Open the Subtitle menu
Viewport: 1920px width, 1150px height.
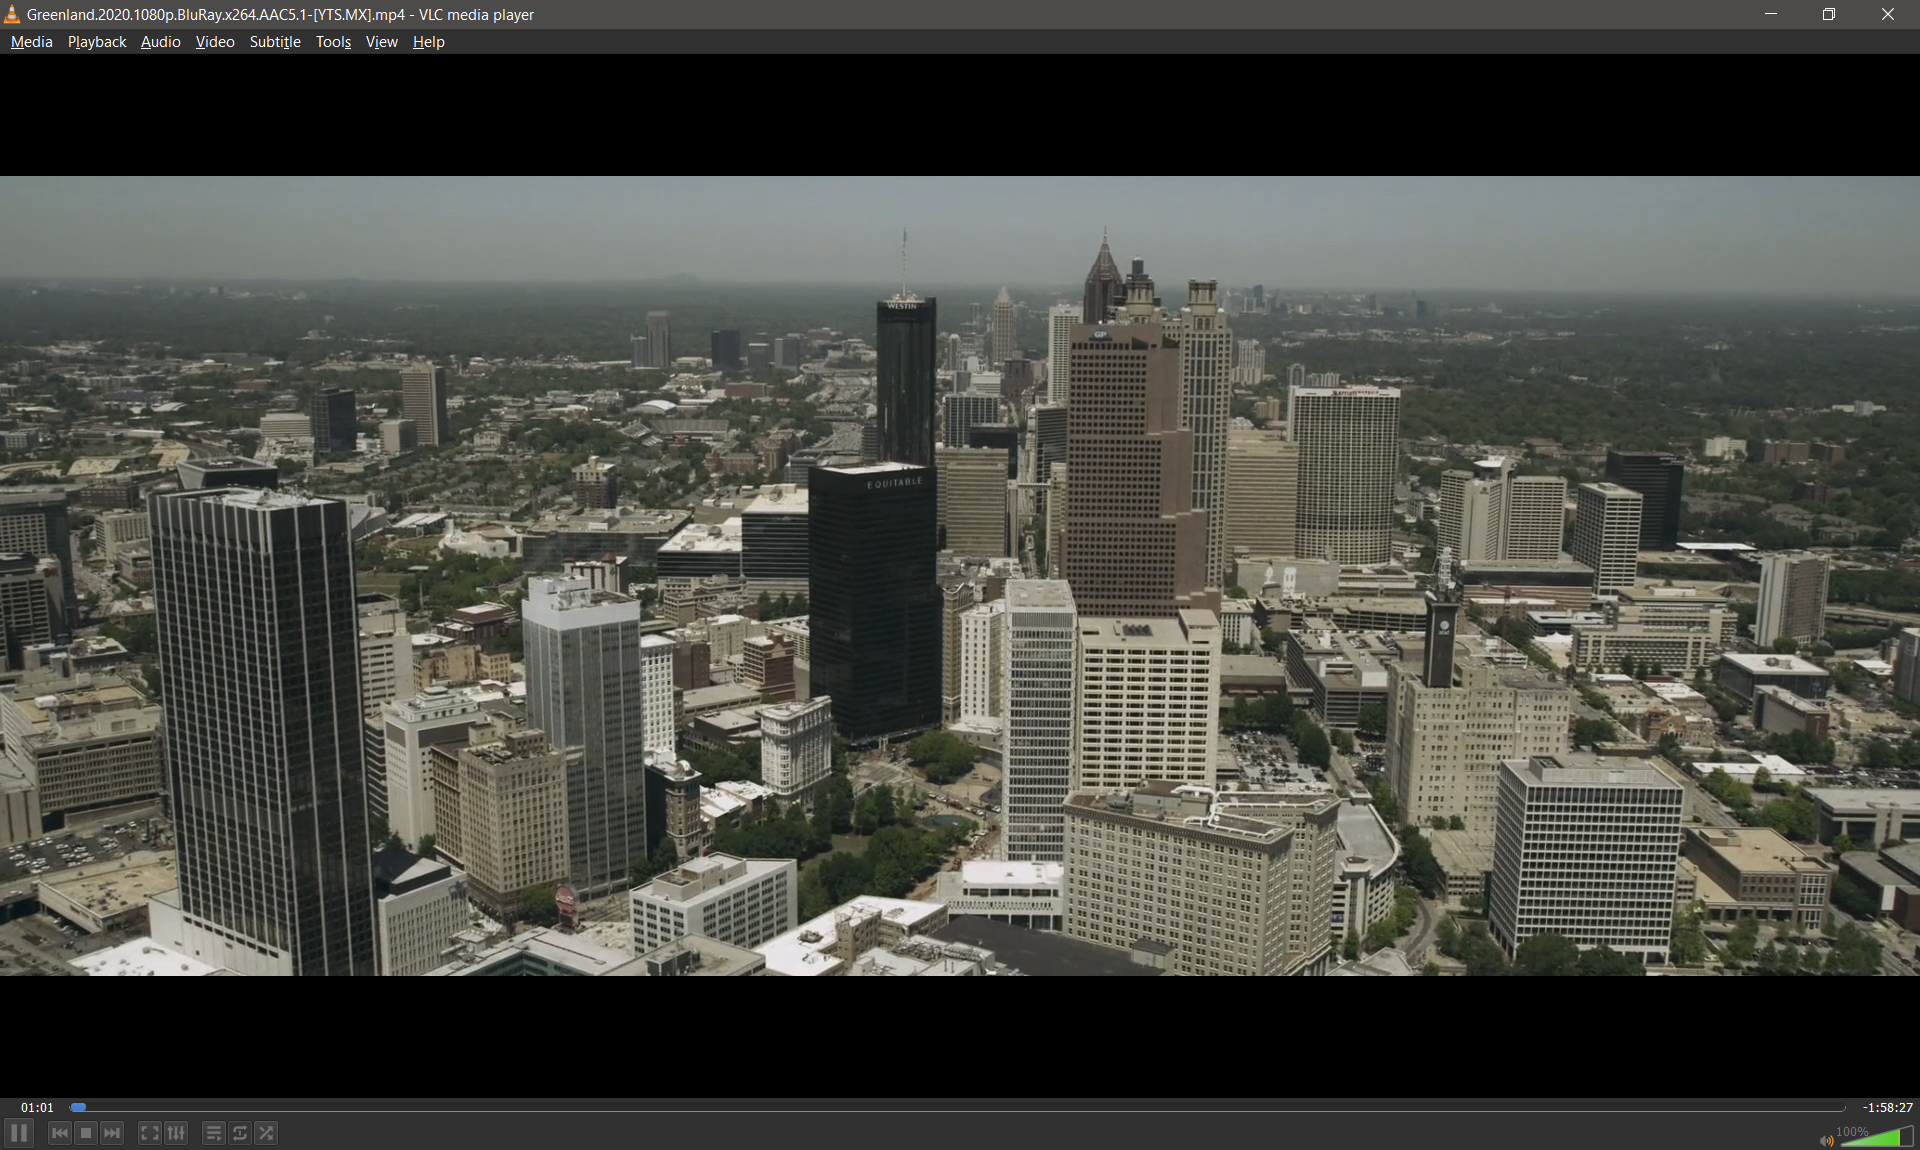coord(275,42)
